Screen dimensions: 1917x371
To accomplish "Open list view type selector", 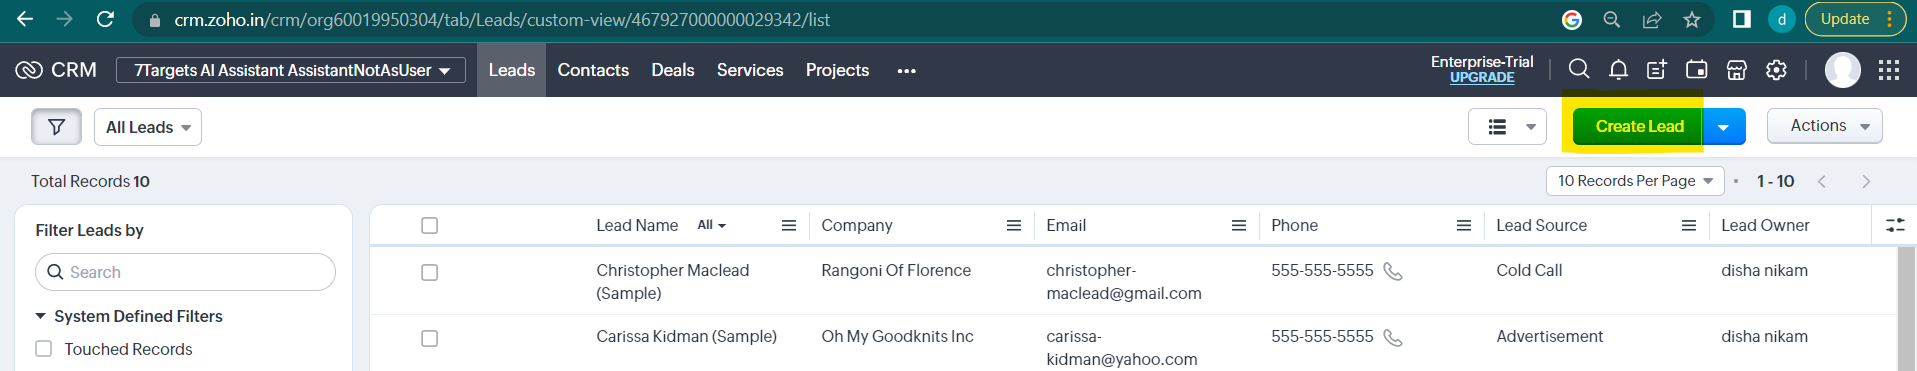I will click(1508, 127).
